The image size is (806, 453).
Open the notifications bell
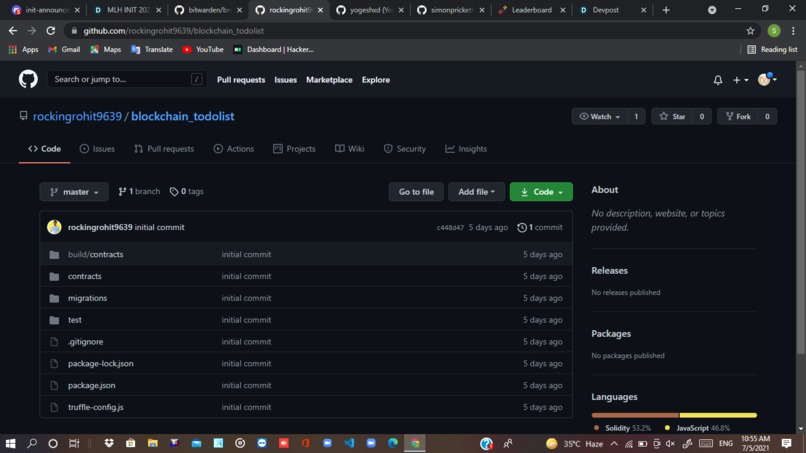pos(718,80)
